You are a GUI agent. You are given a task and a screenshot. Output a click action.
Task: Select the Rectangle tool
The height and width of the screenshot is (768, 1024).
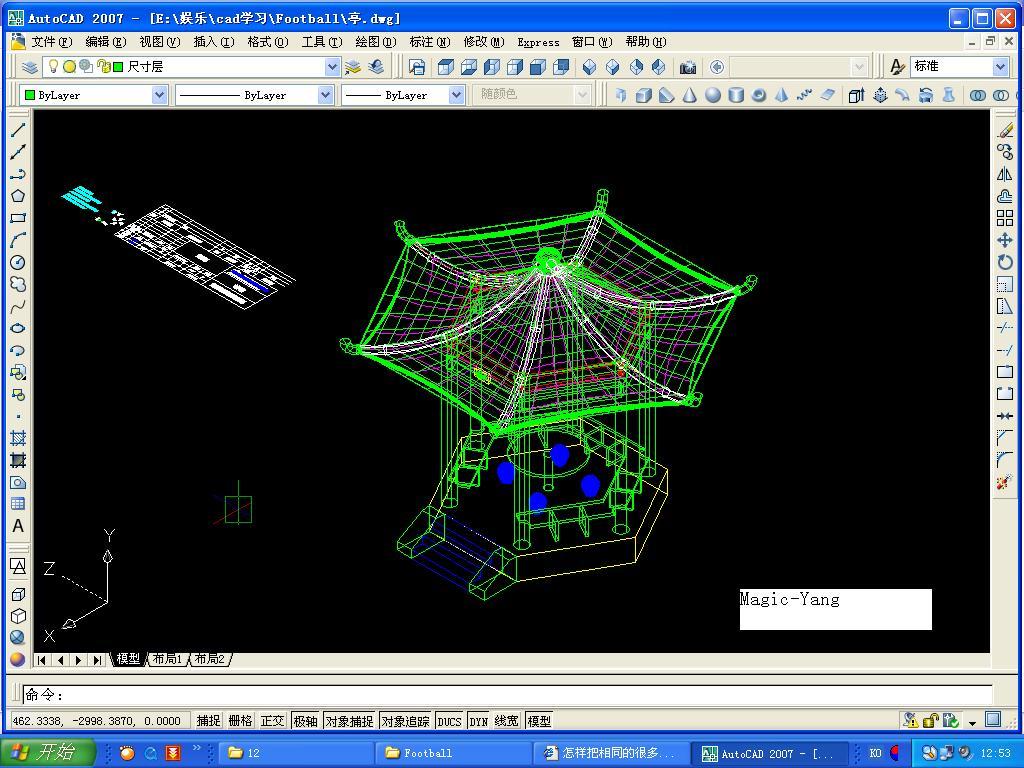tap(18, 218)
